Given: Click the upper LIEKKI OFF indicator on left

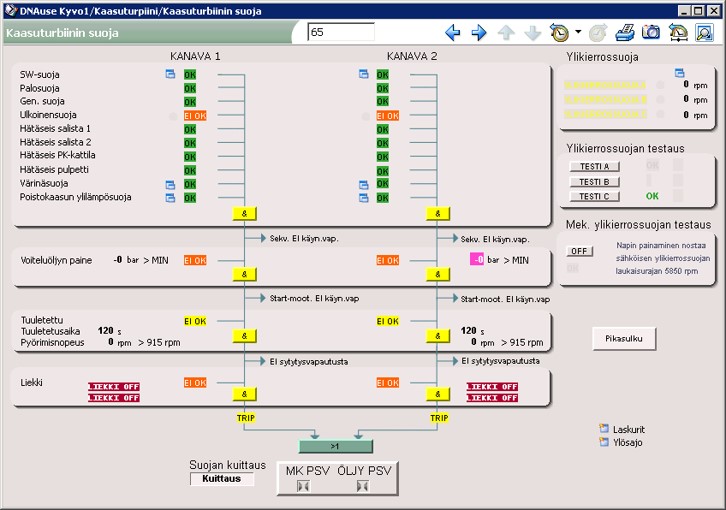Looking at the screenshot, I should pos(114,386).
